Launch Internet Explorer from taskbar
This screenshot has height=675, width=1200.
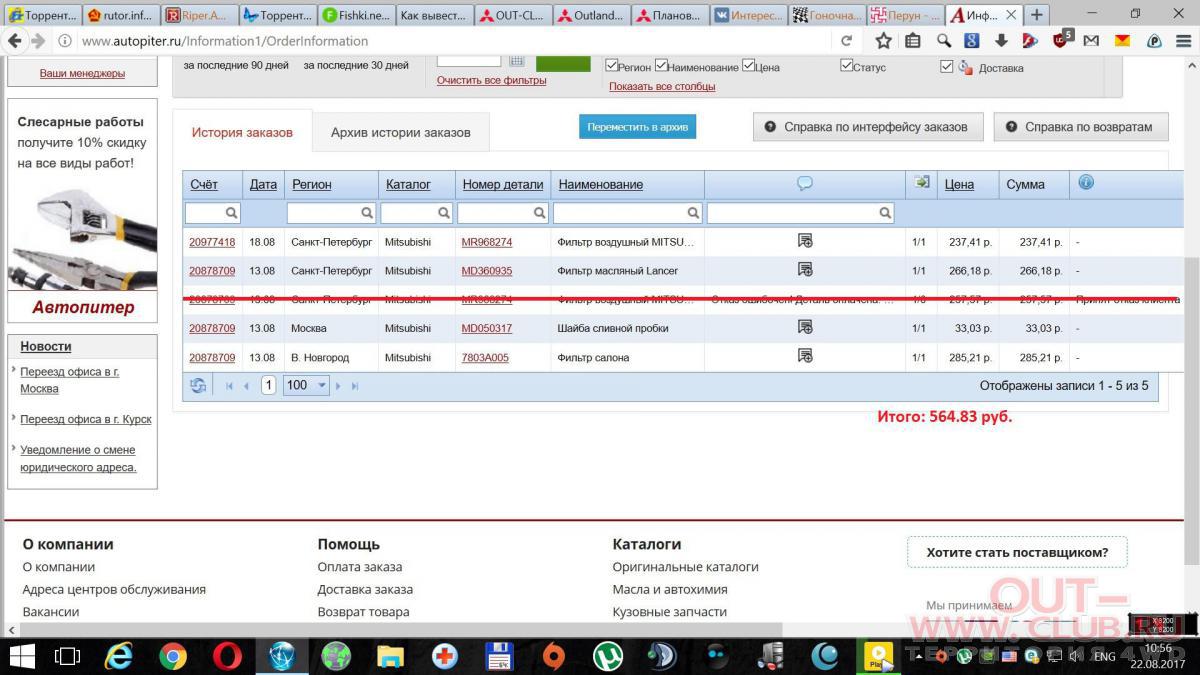[120, 655]
